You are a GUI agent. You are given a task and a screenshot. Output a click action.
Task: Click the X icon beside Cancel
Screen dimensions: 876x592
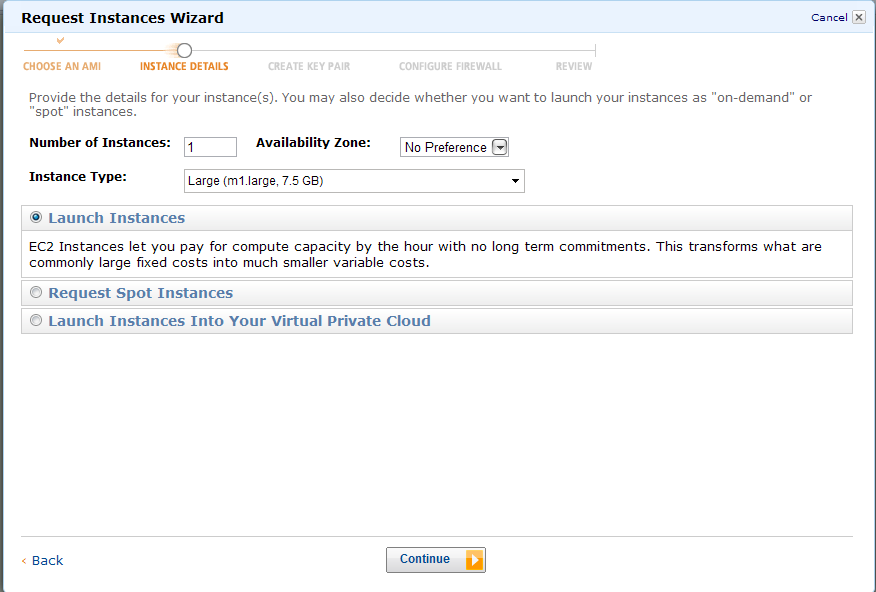[859, 17]
